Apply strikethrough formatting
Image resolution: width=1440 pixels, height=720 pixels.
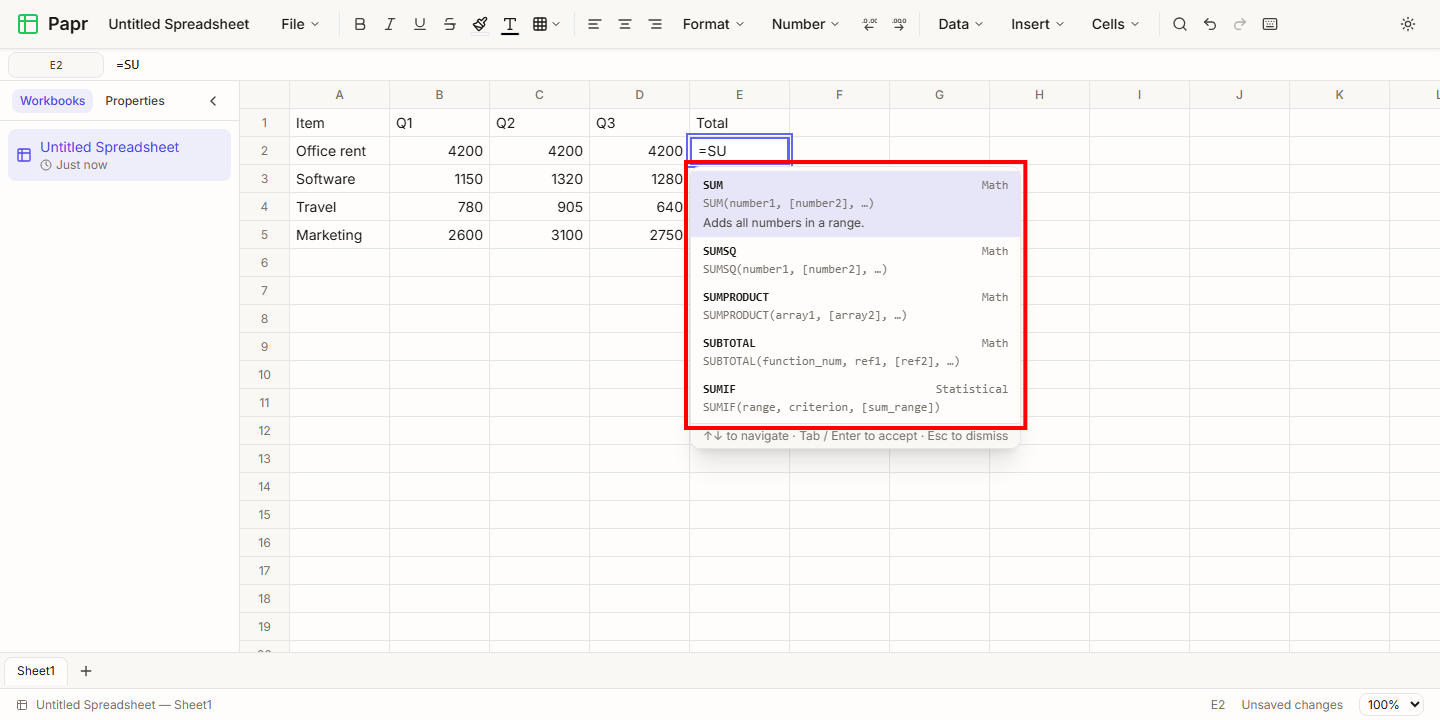point(450,24)
